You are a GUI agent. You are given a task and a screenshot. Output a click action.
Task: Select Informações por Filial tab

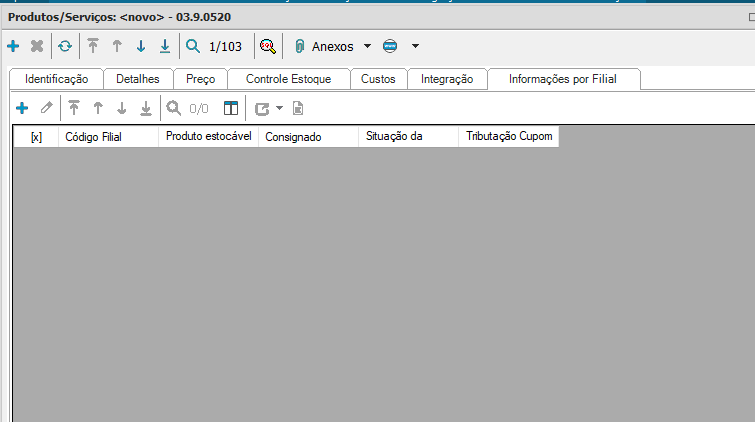click(x=562, y=79)
